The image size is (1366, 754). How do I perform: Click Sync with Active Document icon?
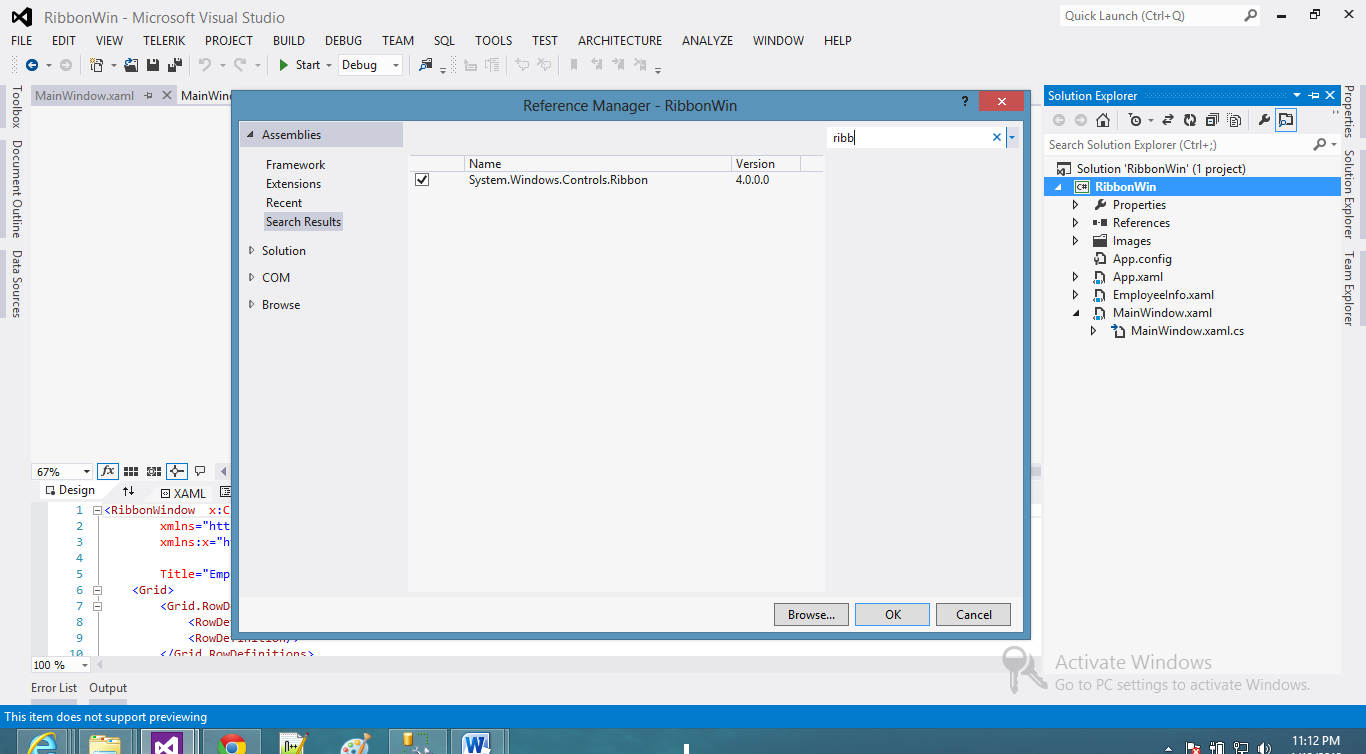tap(1167, 120)
